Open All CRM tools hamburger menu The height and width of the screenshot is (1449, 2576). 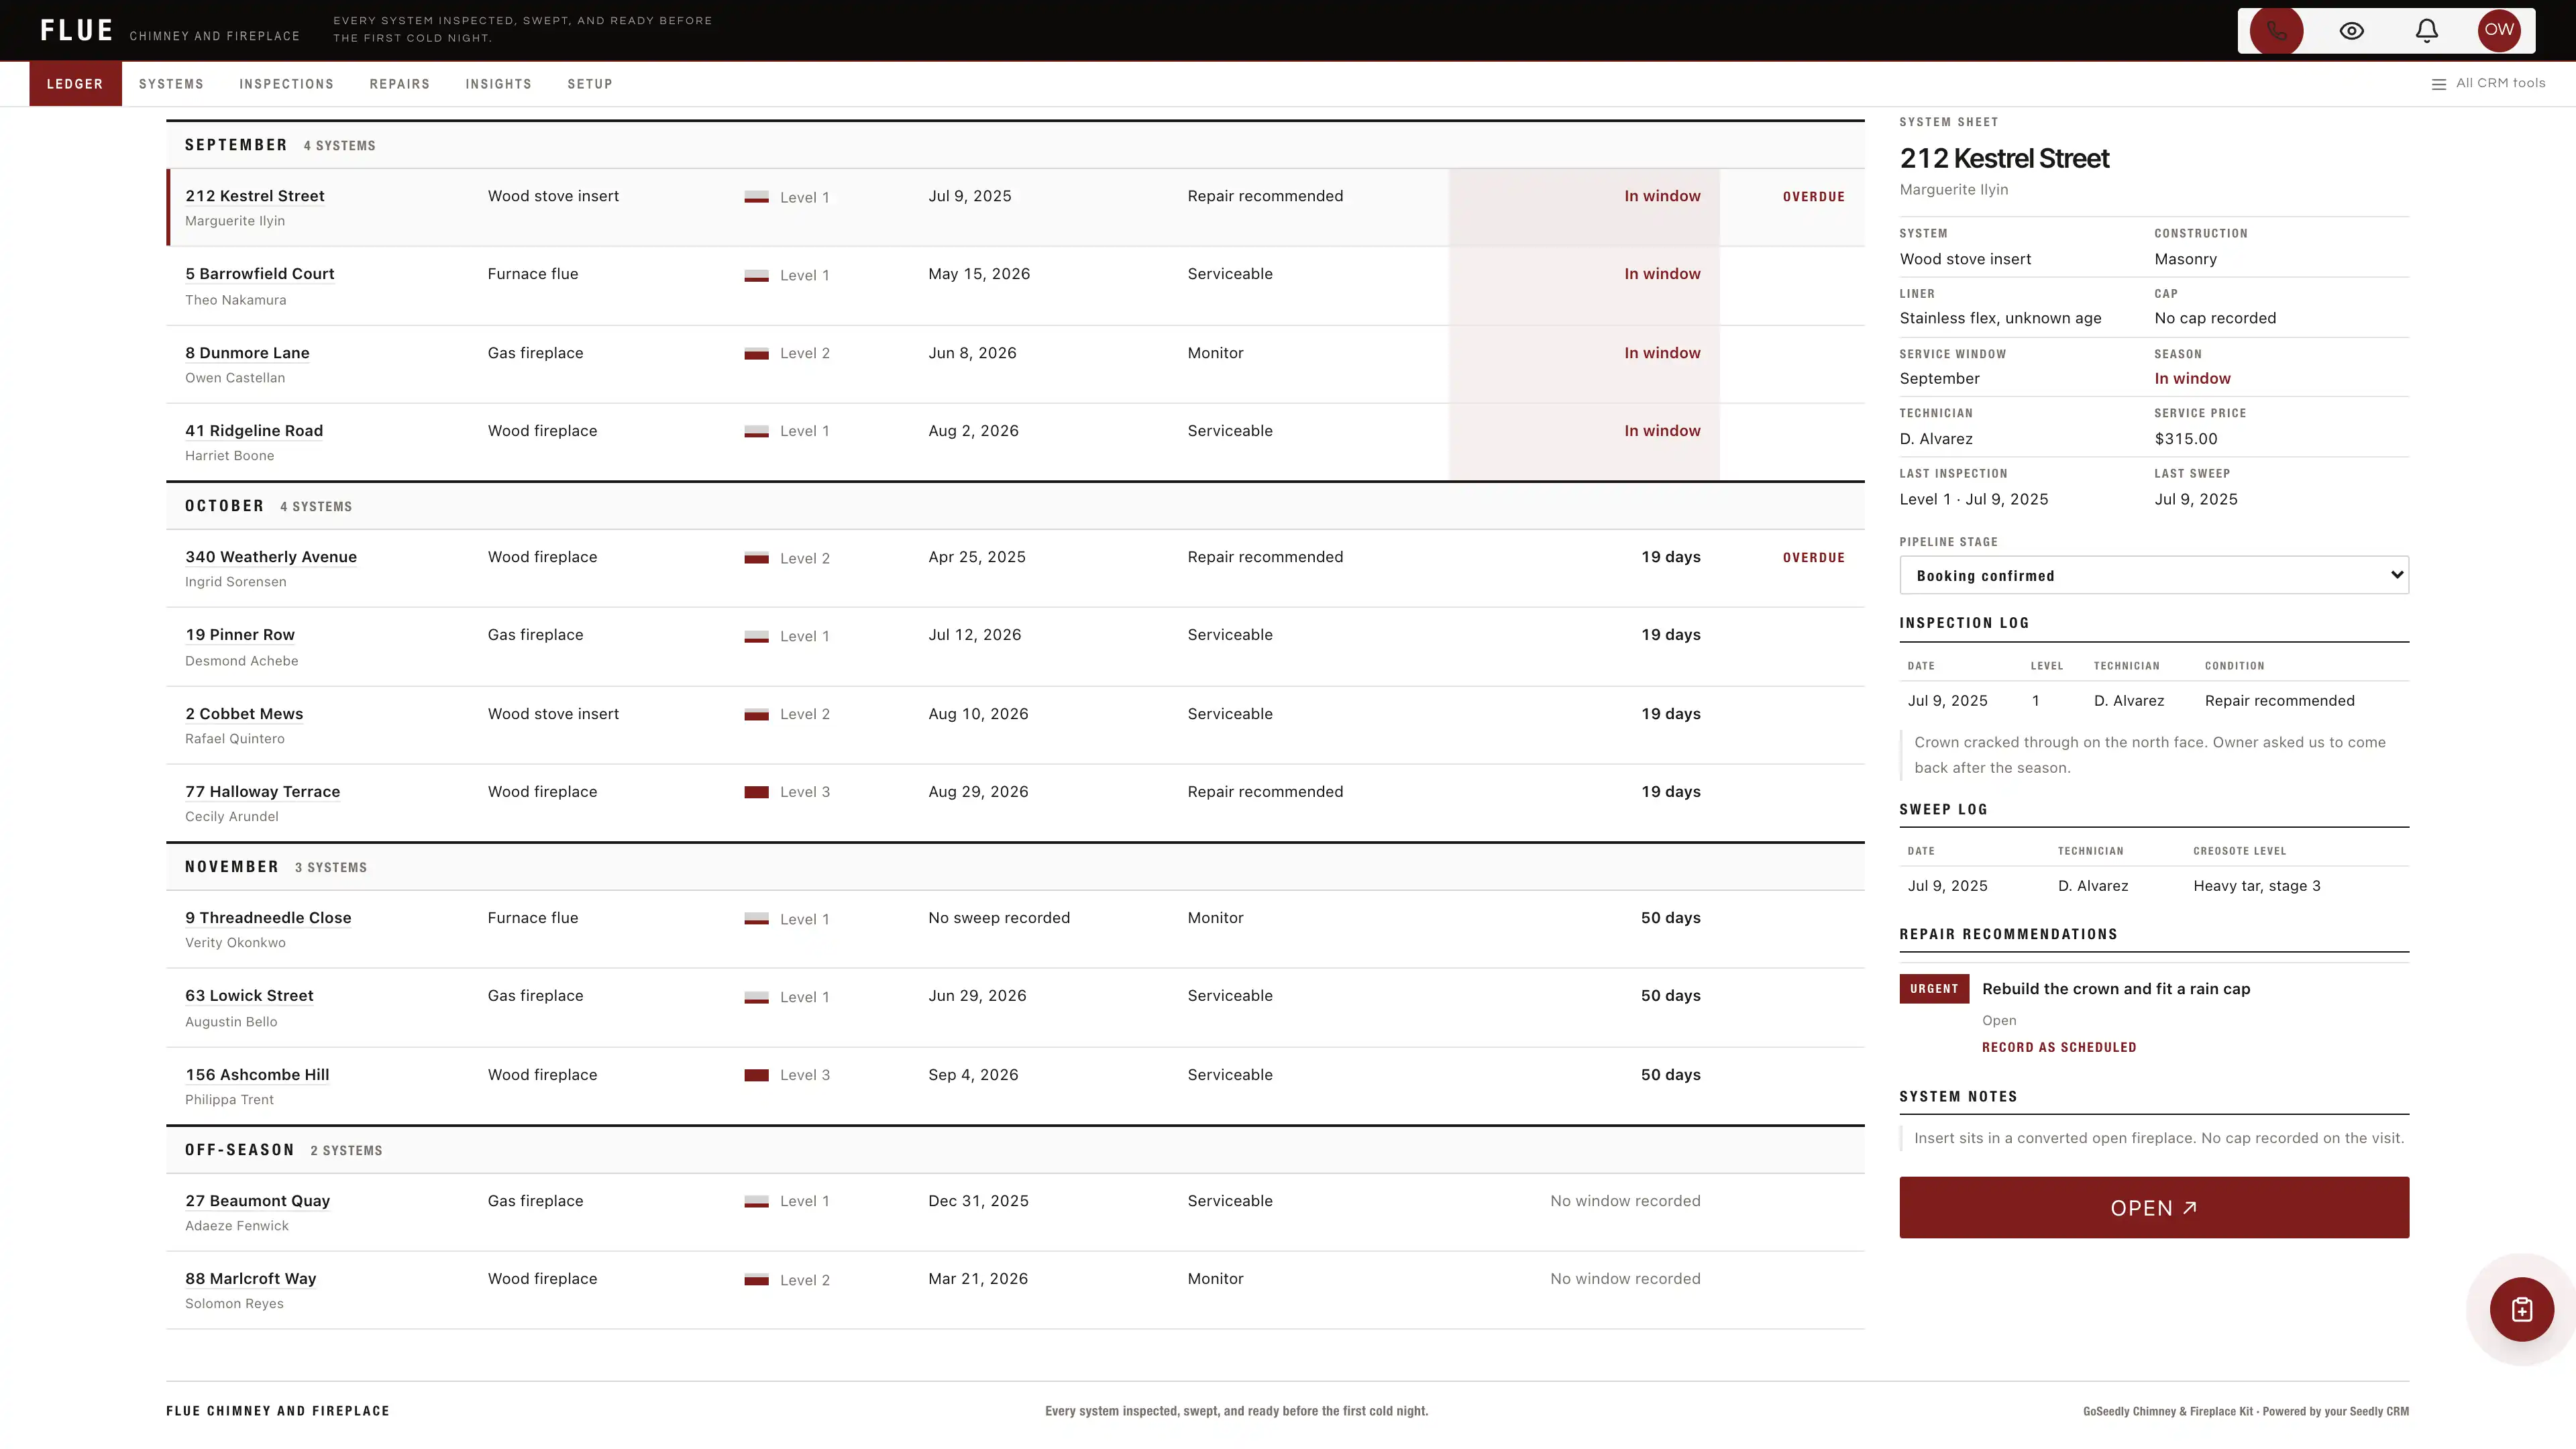point(2489,83)
